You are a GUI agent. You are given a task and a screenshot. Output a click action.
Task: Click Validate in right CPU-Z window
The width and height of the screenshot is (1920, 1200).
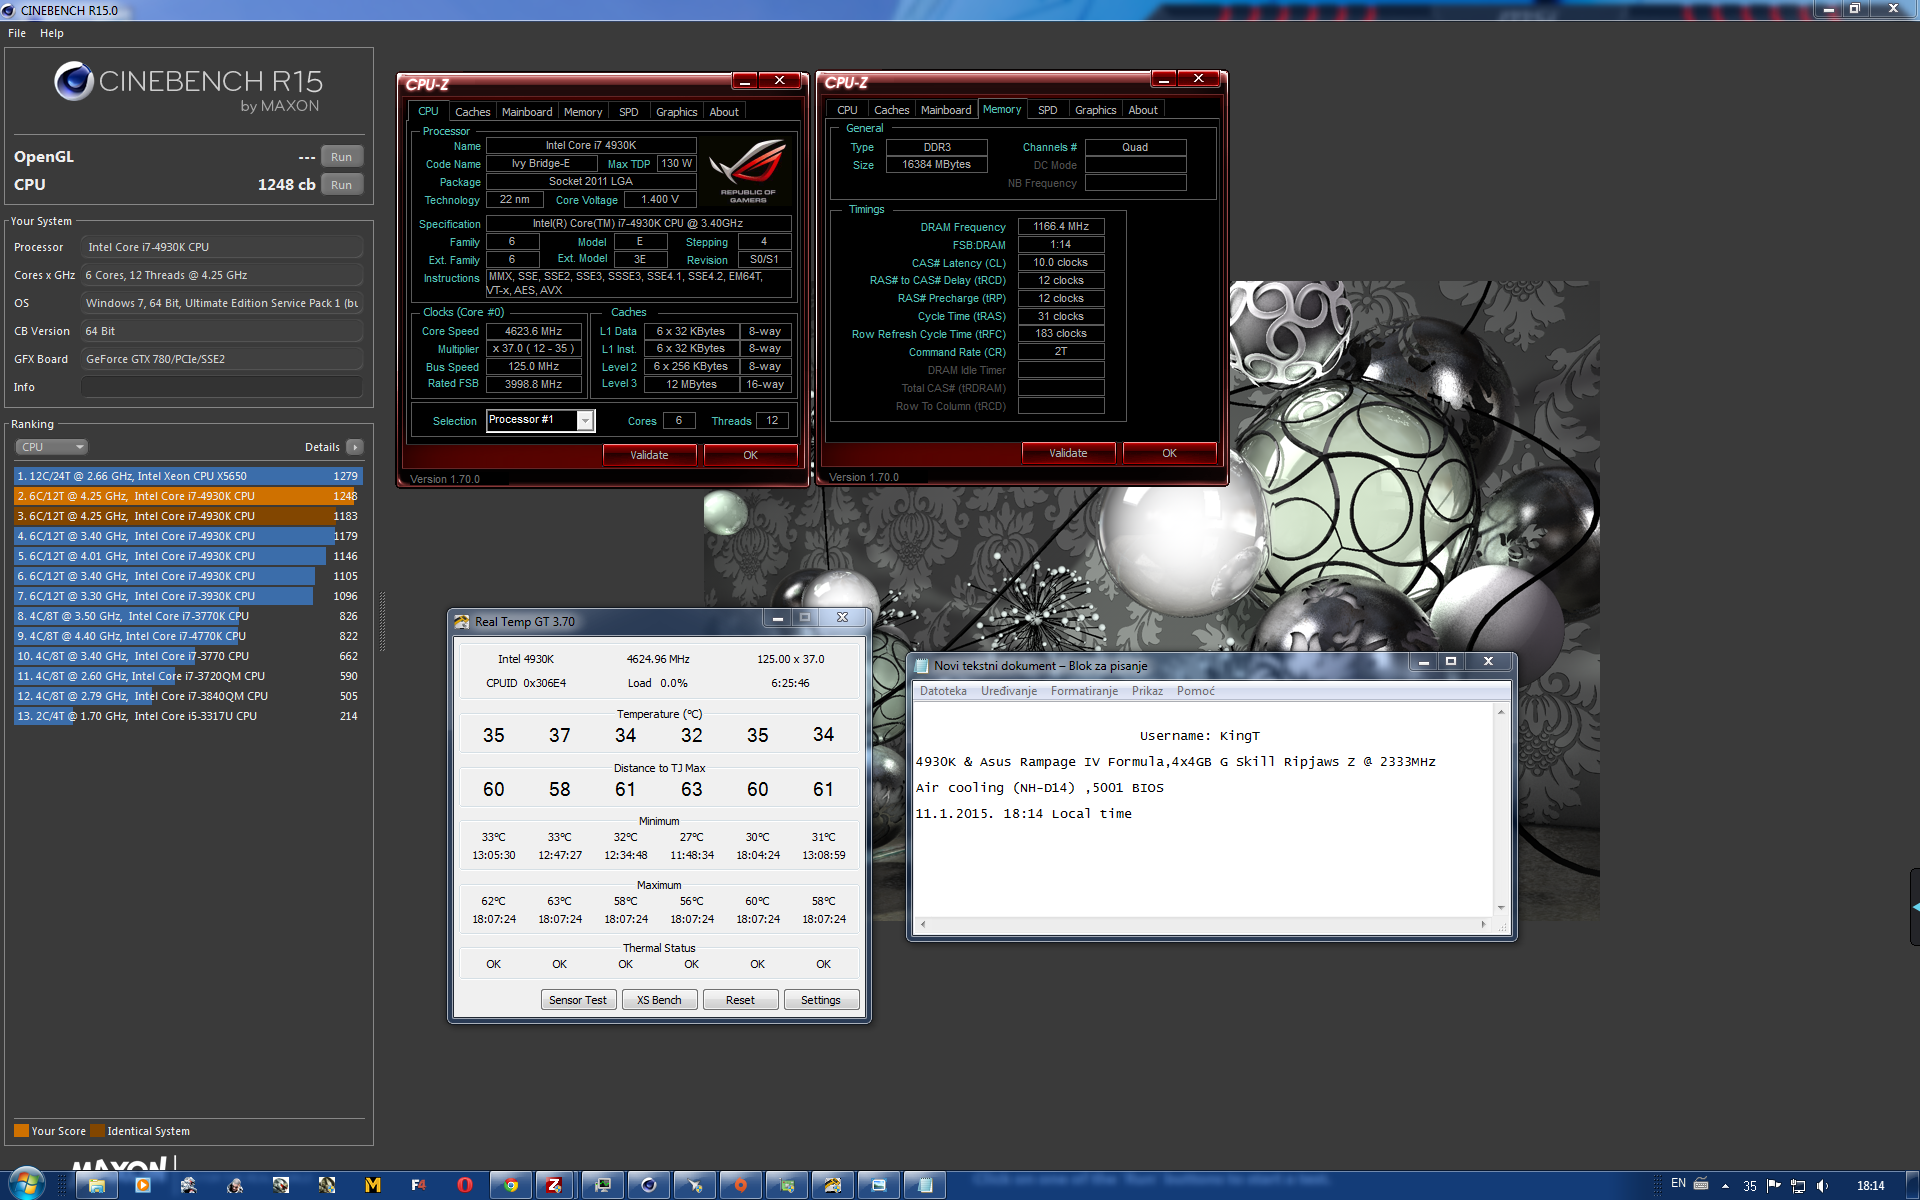(1068, 453)
